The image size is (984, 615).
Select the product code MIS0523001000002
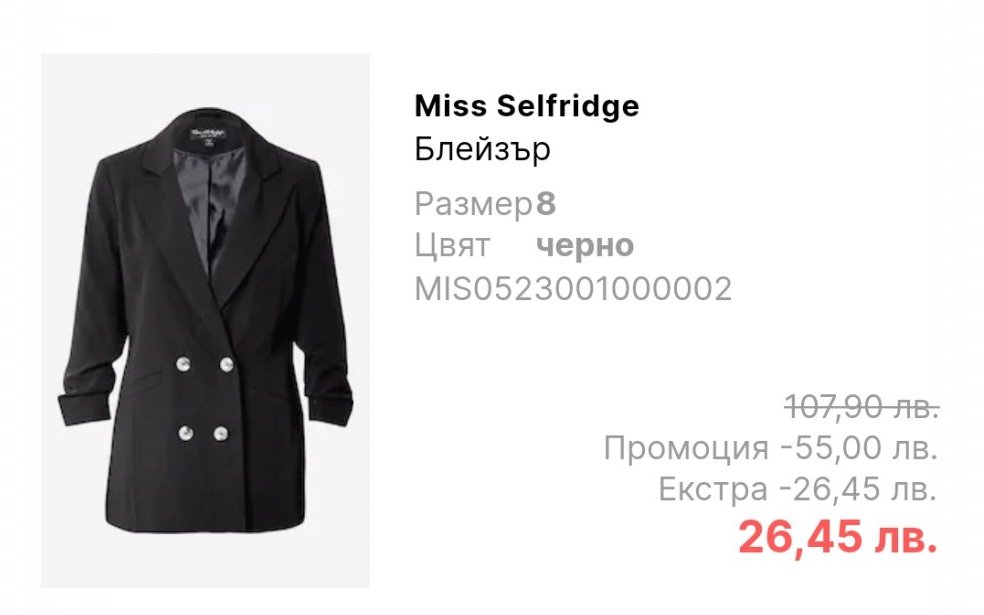573,289
